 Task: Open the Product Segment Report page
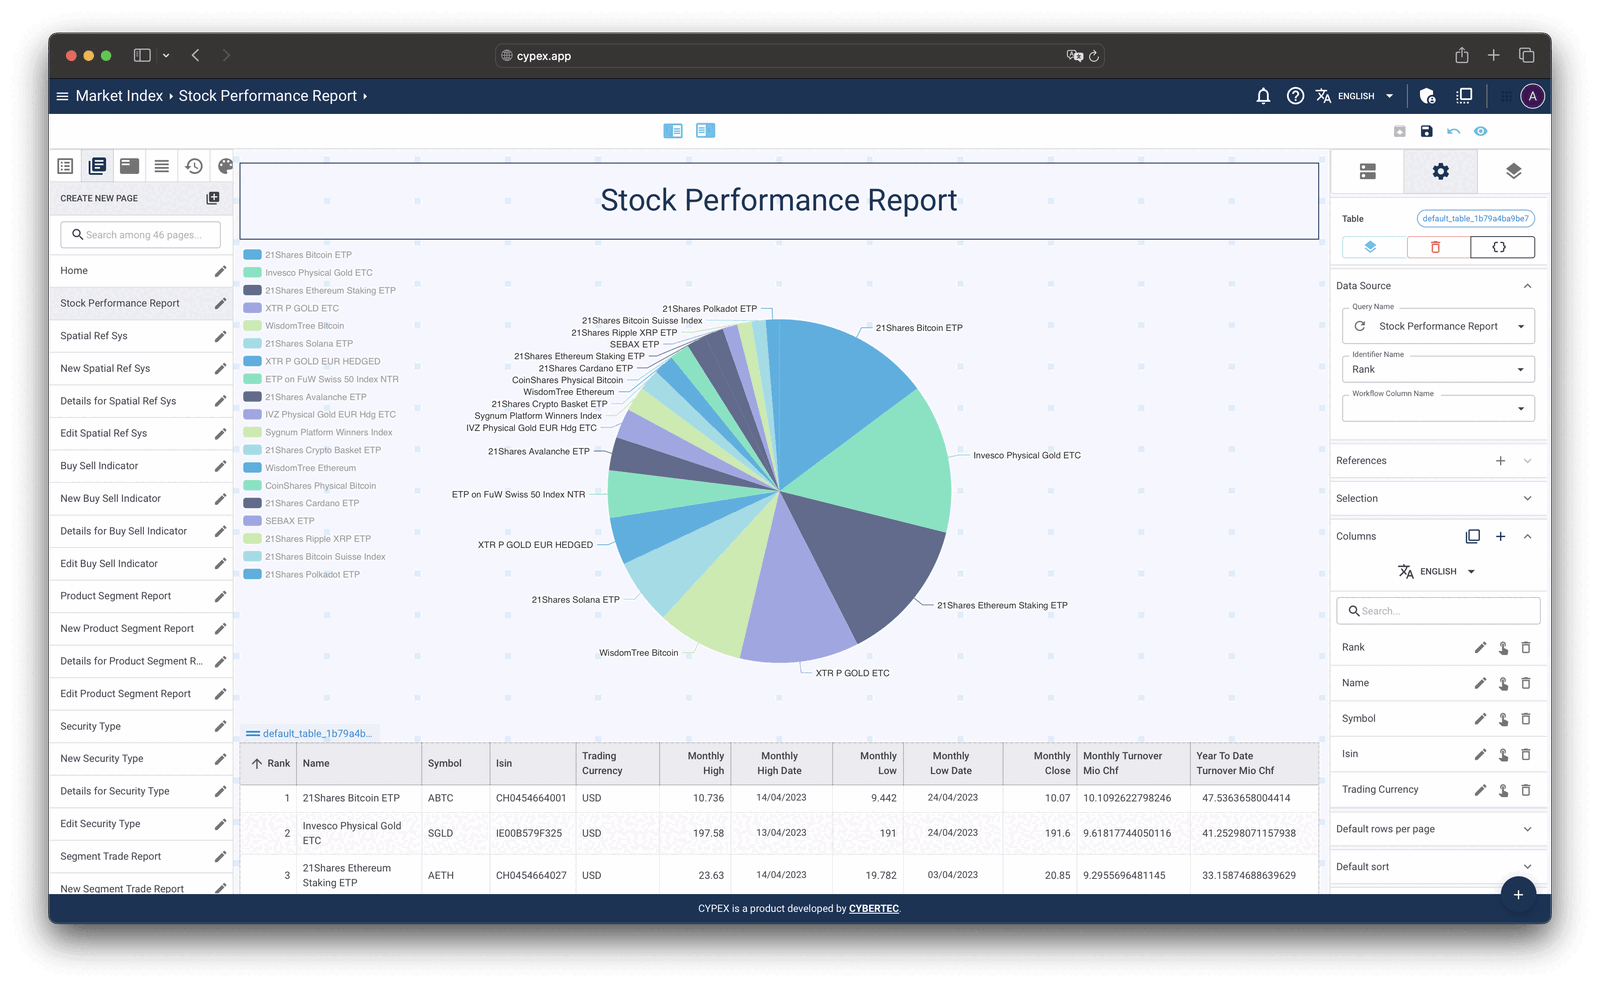pos(115,596)
